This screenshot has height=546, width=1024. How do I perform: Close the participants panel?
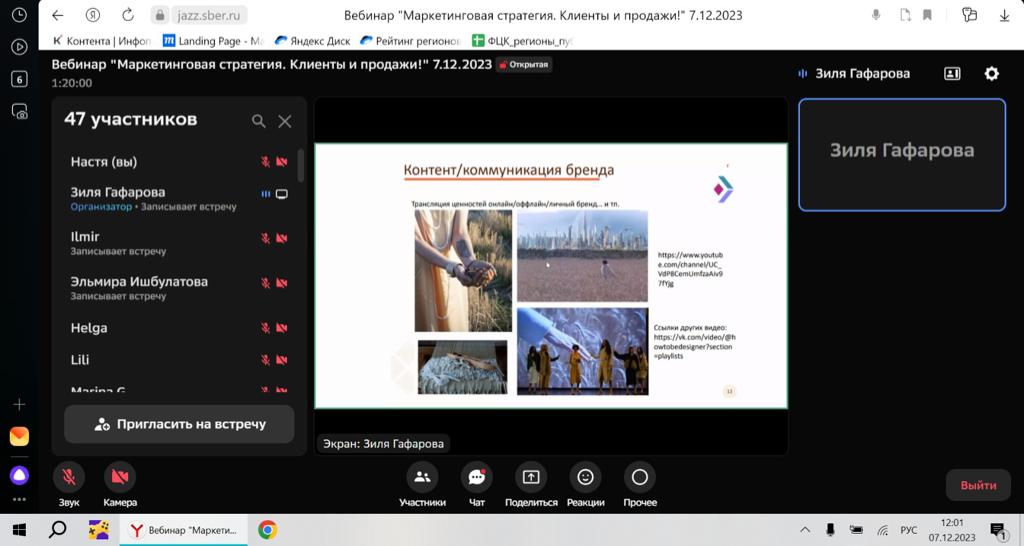point(285,121)
